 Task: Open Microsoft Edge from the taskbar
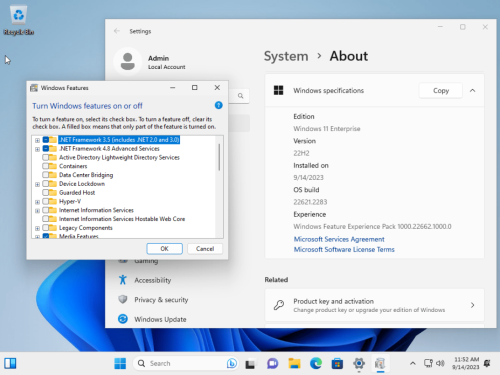click(x=315, y=363)
